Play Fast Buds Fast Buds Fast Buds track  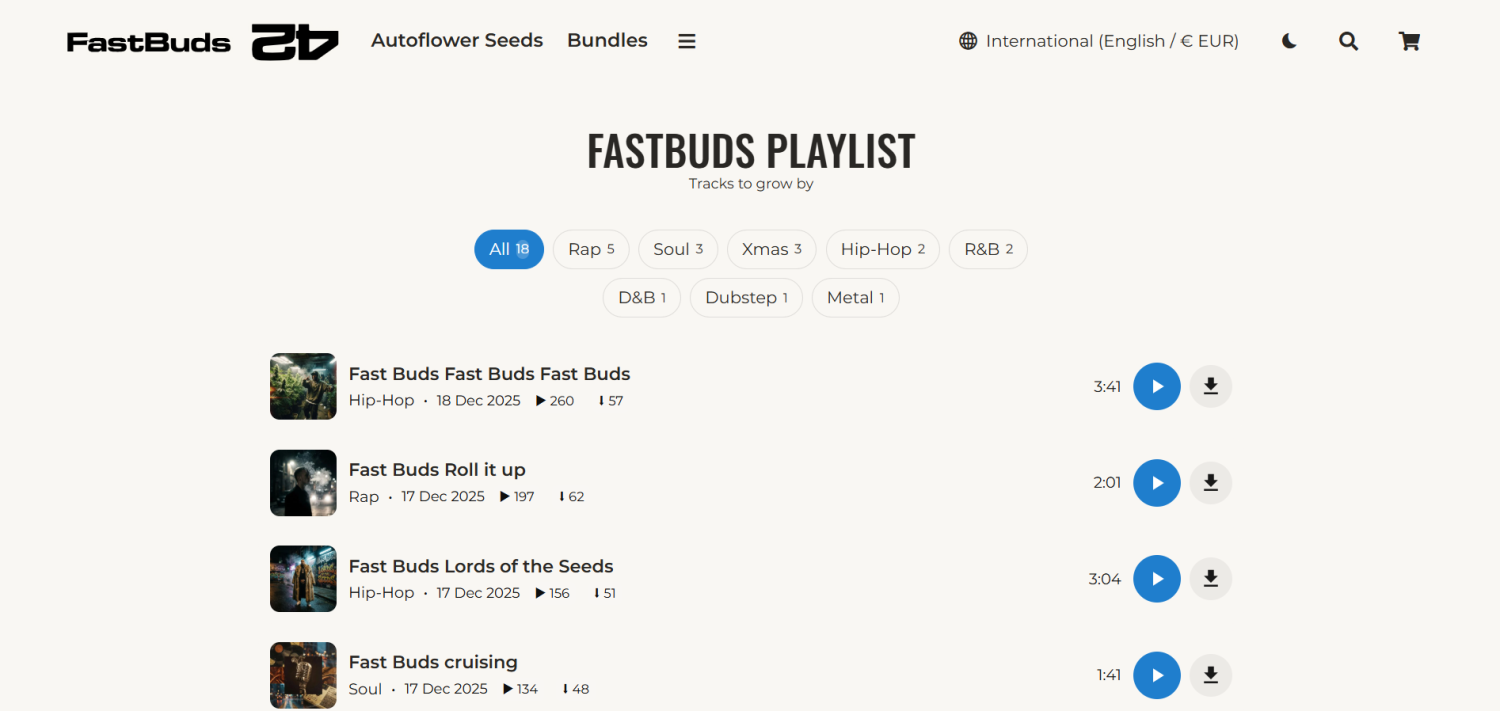pyautogui.click(x=1156, y=386)
